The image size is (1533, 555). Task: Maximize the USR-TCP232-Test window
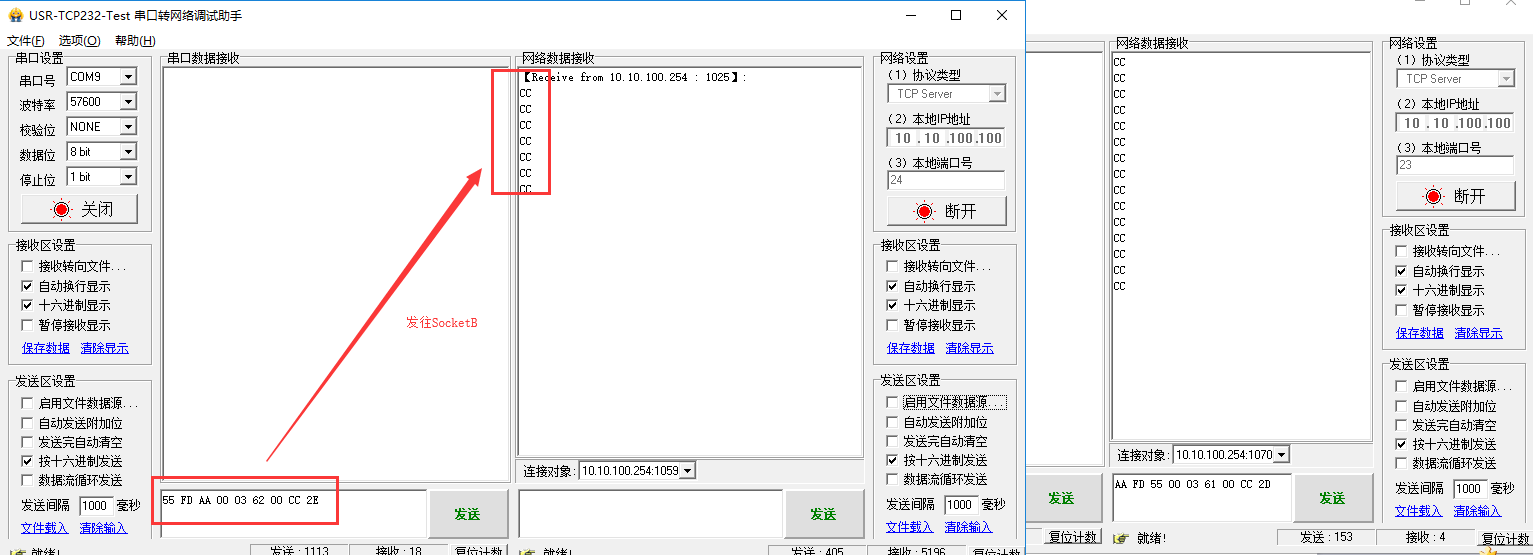pyautogui.click(x=956, y=15)
